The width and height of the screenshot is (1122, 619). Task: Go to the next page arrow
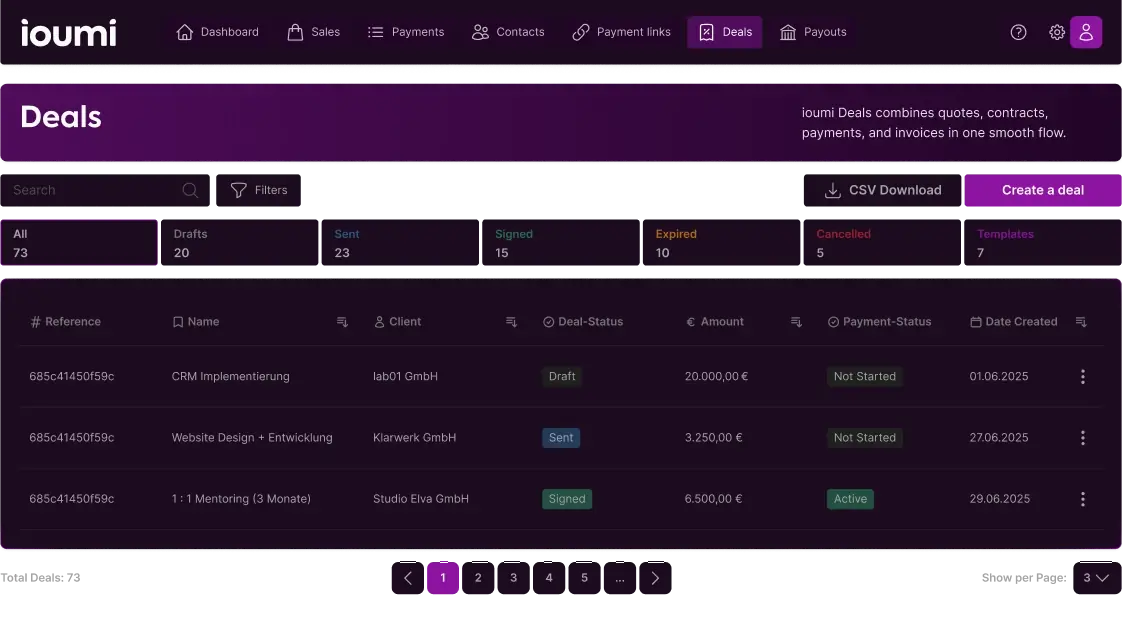click(x=655, y=578)
